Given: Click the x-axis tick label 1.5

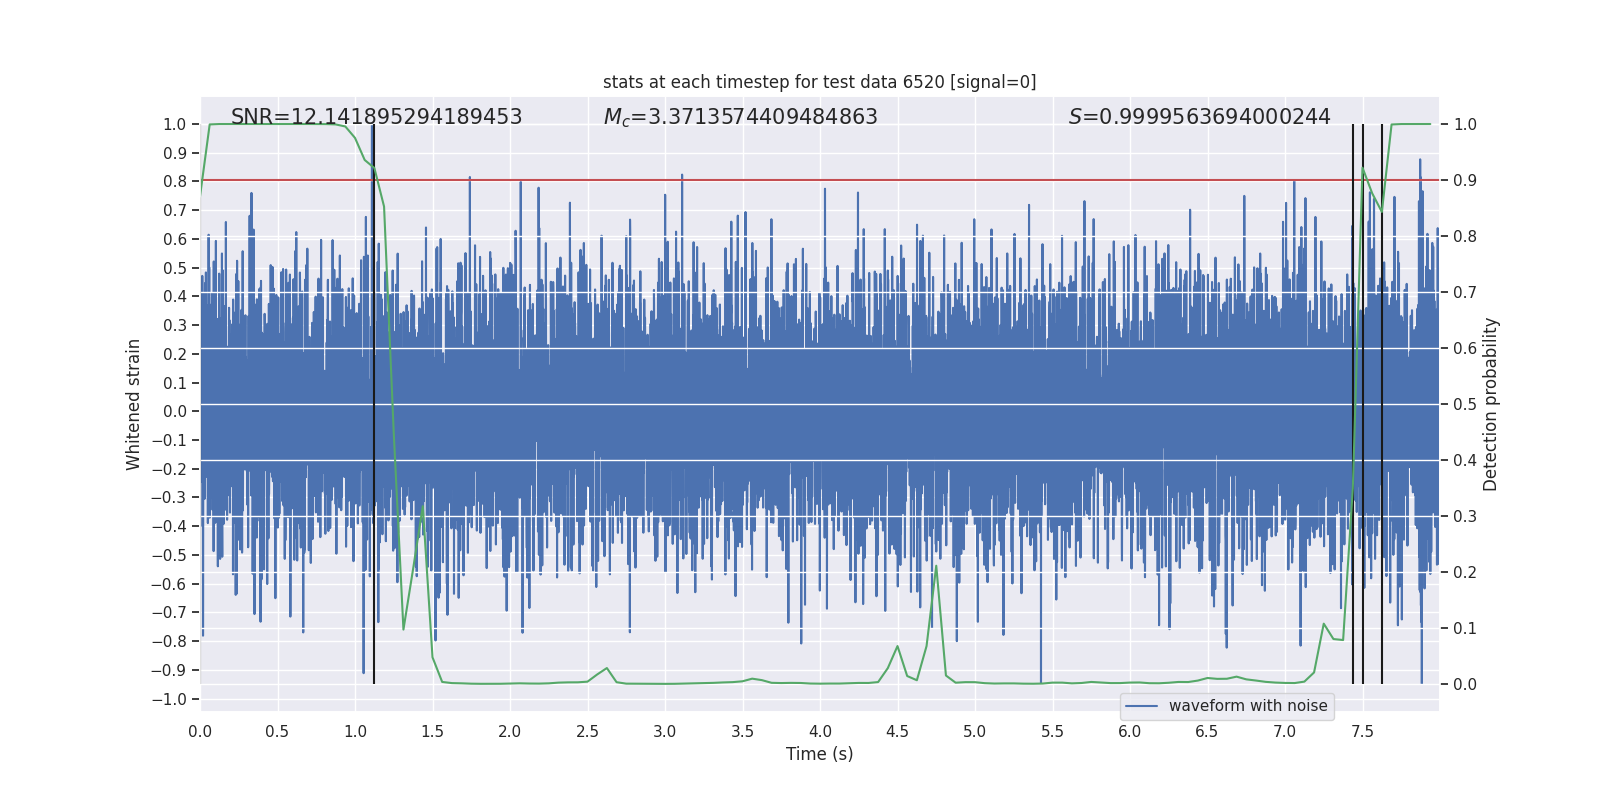Looking at the screenshot, I should [432, 732].
